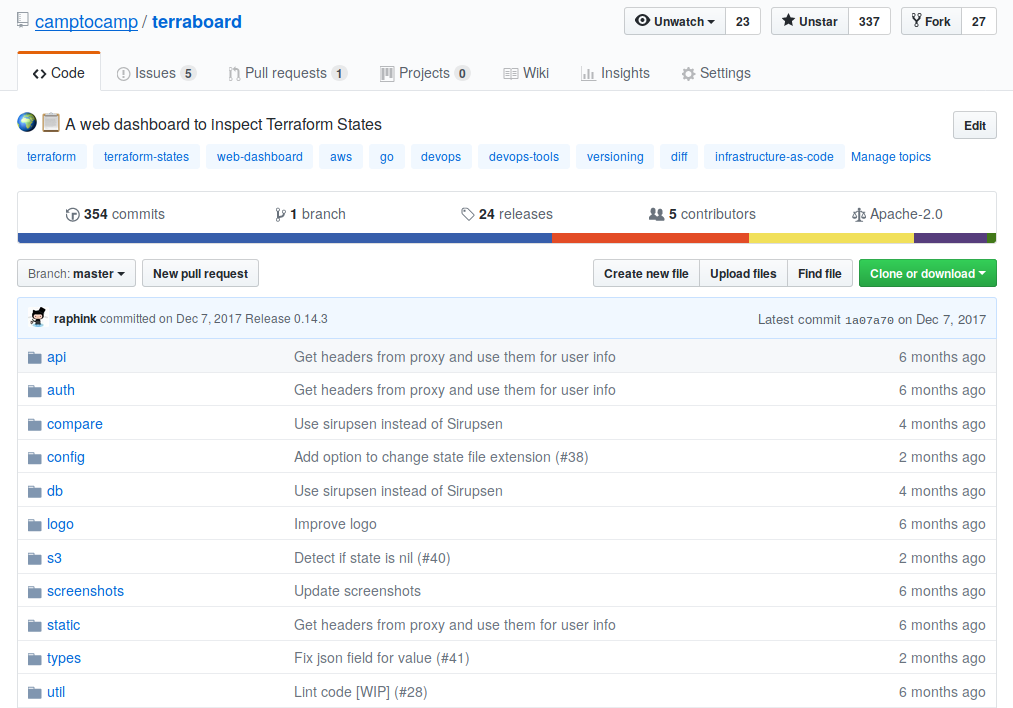
Task: Open the Branch: master selector
Action: pyautogui.click(x=76, y=274)
